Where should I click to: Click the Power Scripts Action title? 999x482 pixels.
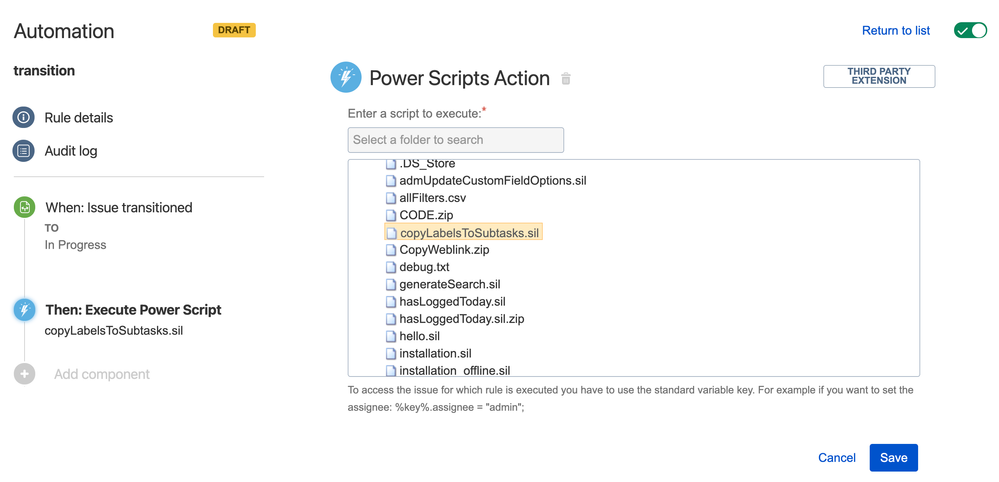pyautogui.click(x=459, y=78)
